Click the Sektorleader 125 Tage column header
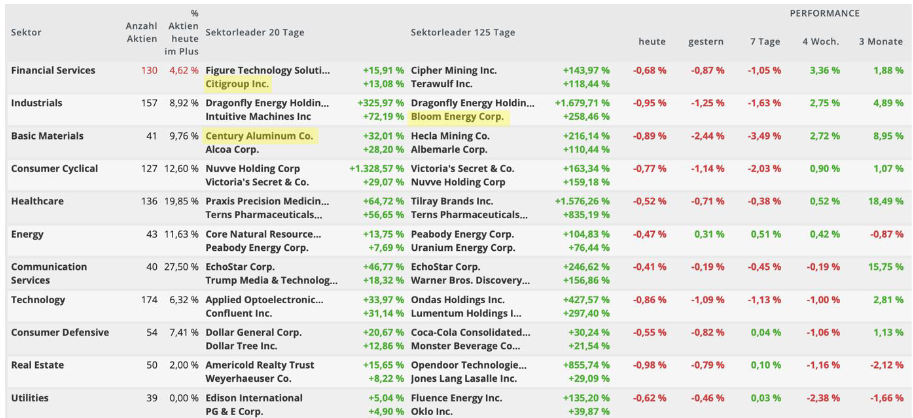Viewport: 913px width, 418px height. point(463,32)
